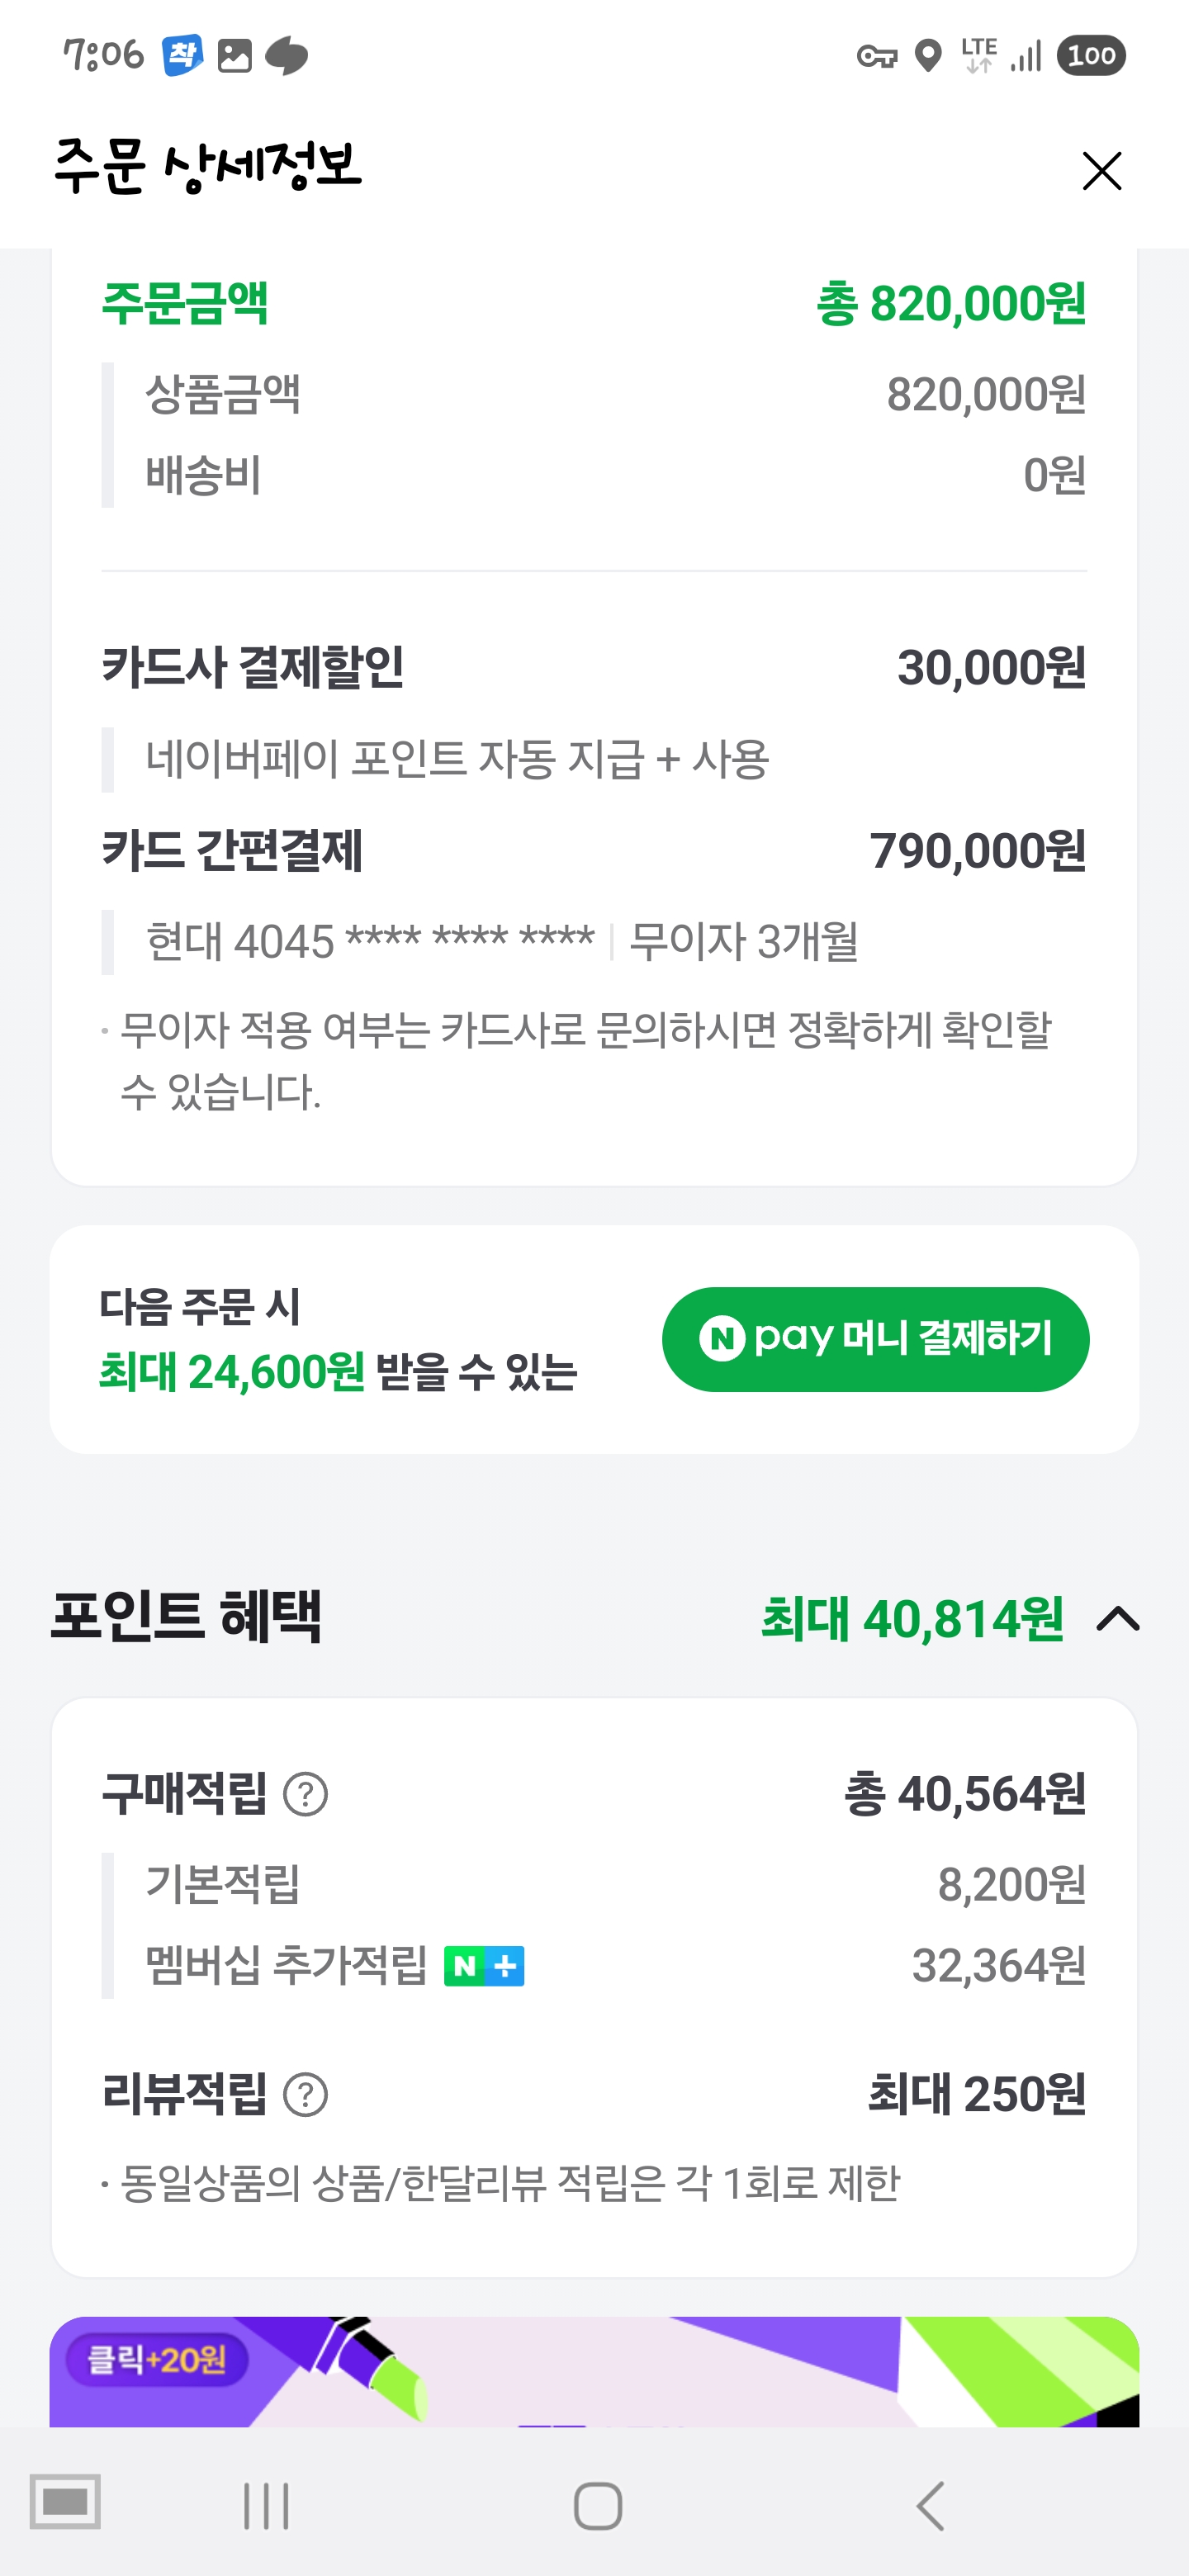The height and width of the screenshot is (2576, 1189).
Task: Tap the battery 100 status indicator
Action: [x=1091, y=56]
